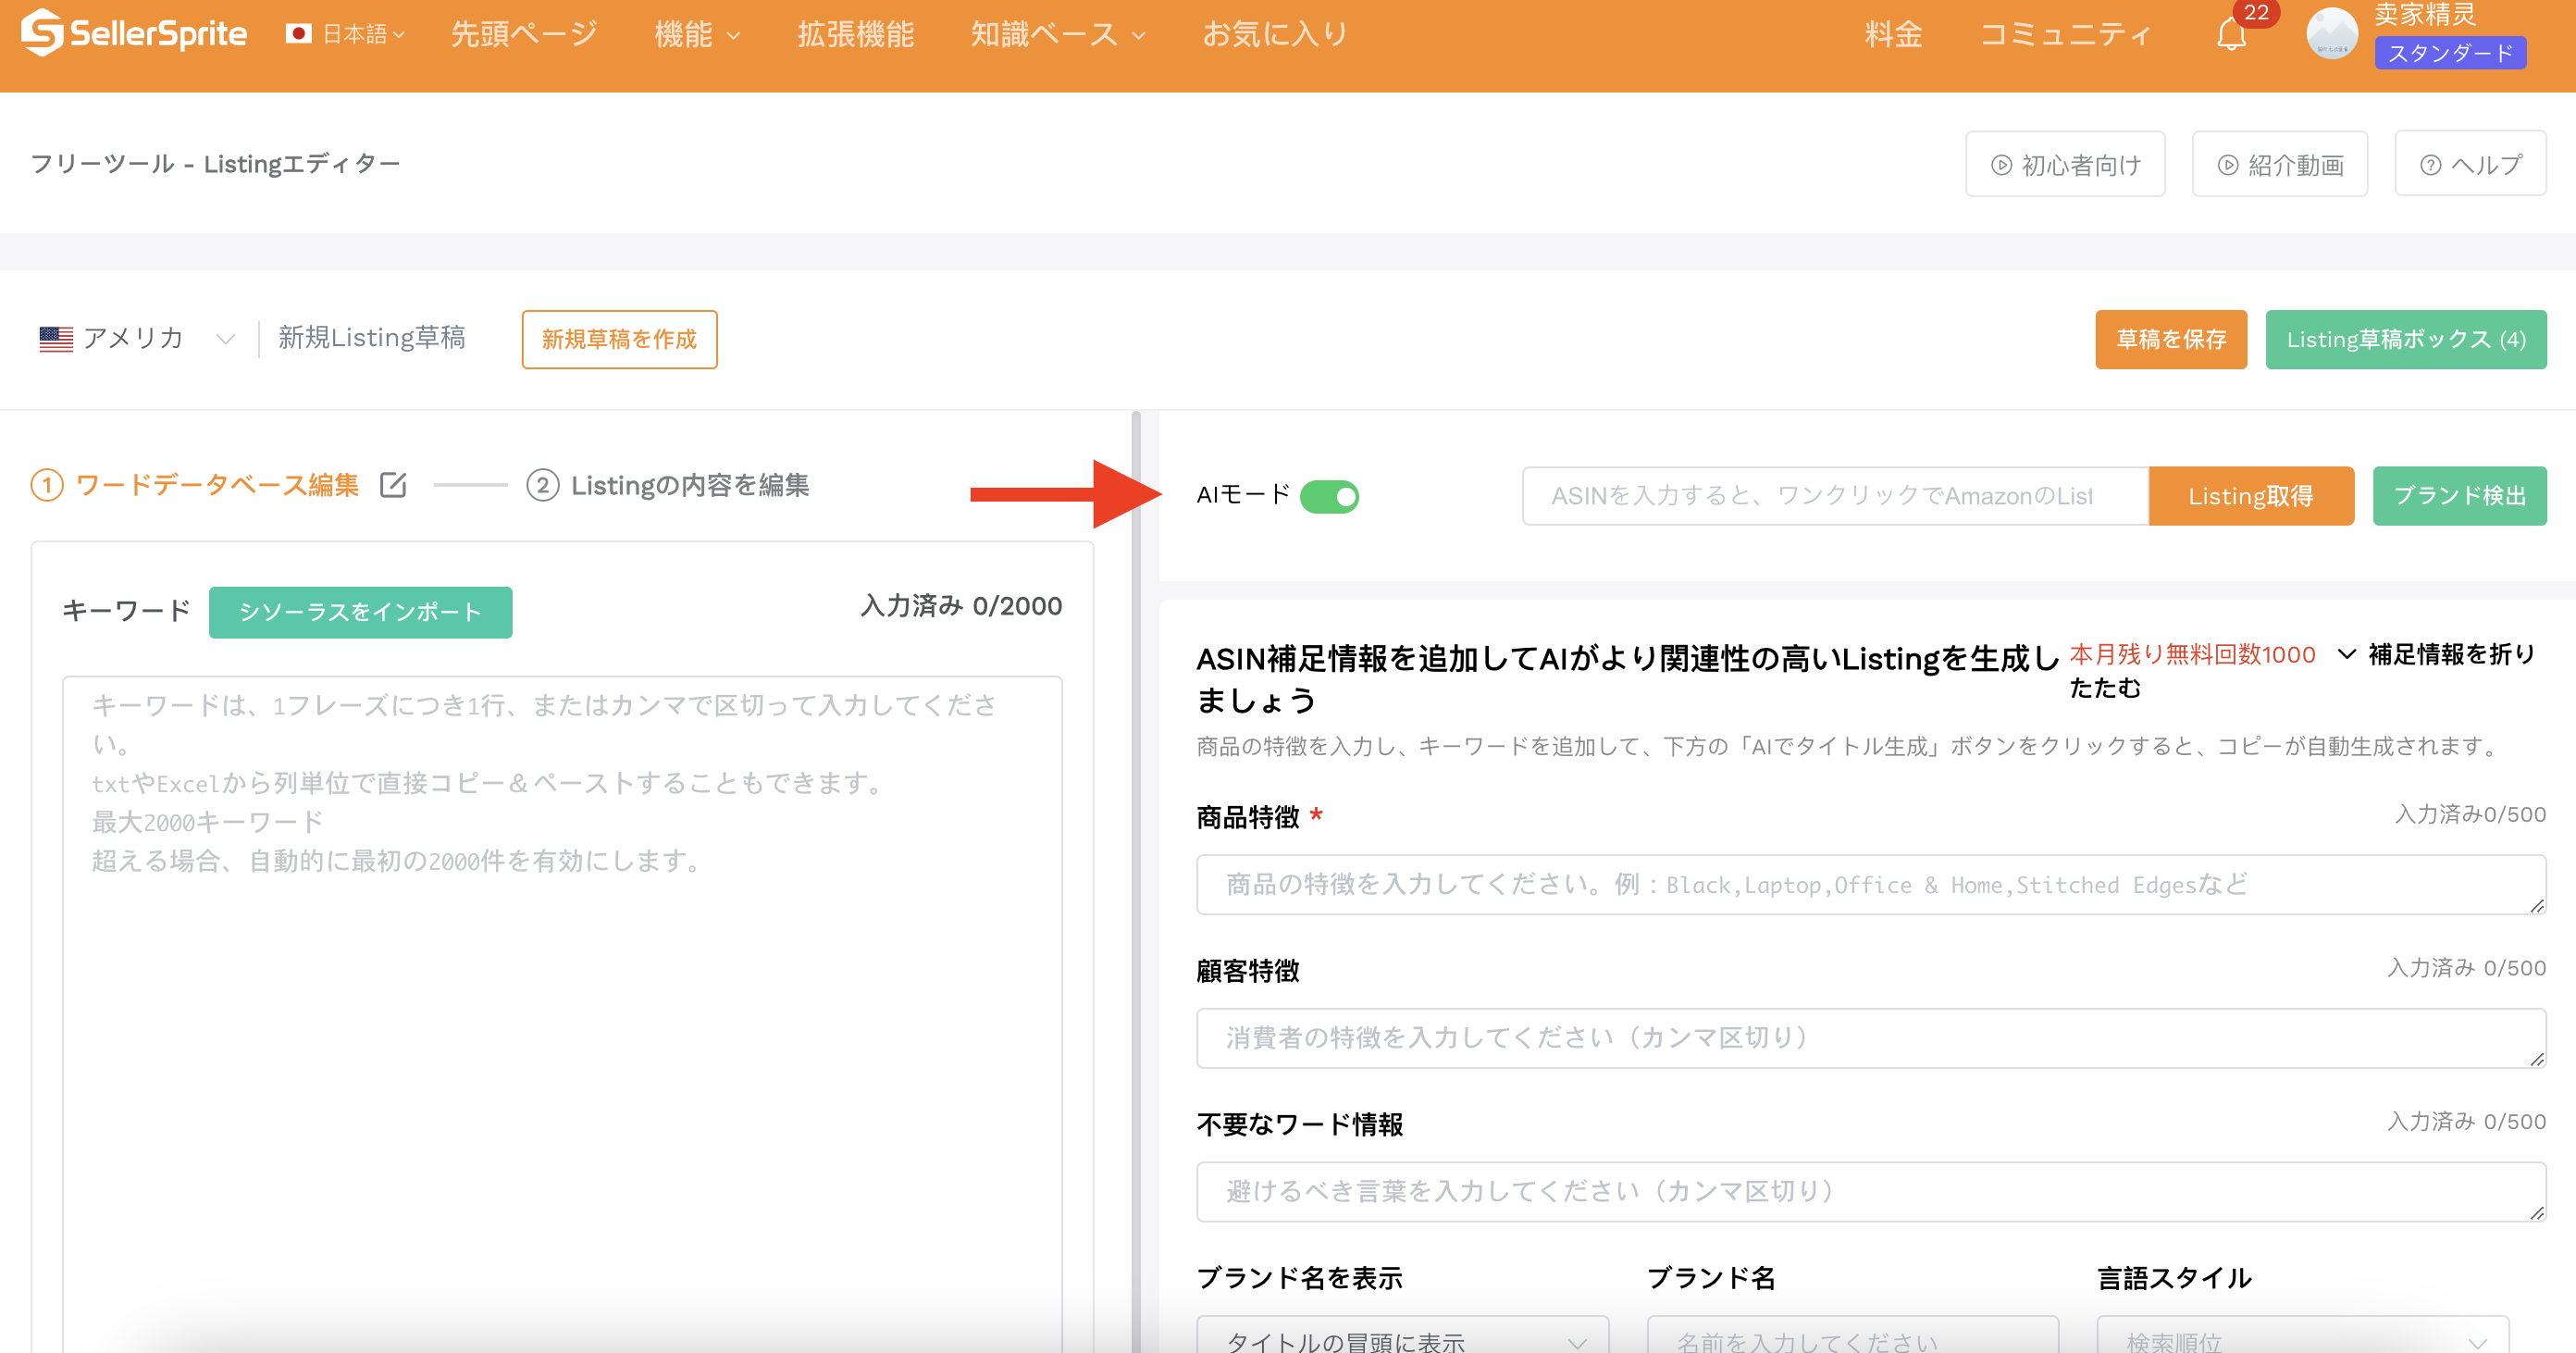
Task: Open コミュニティ page
Action: click(2066, 34)
